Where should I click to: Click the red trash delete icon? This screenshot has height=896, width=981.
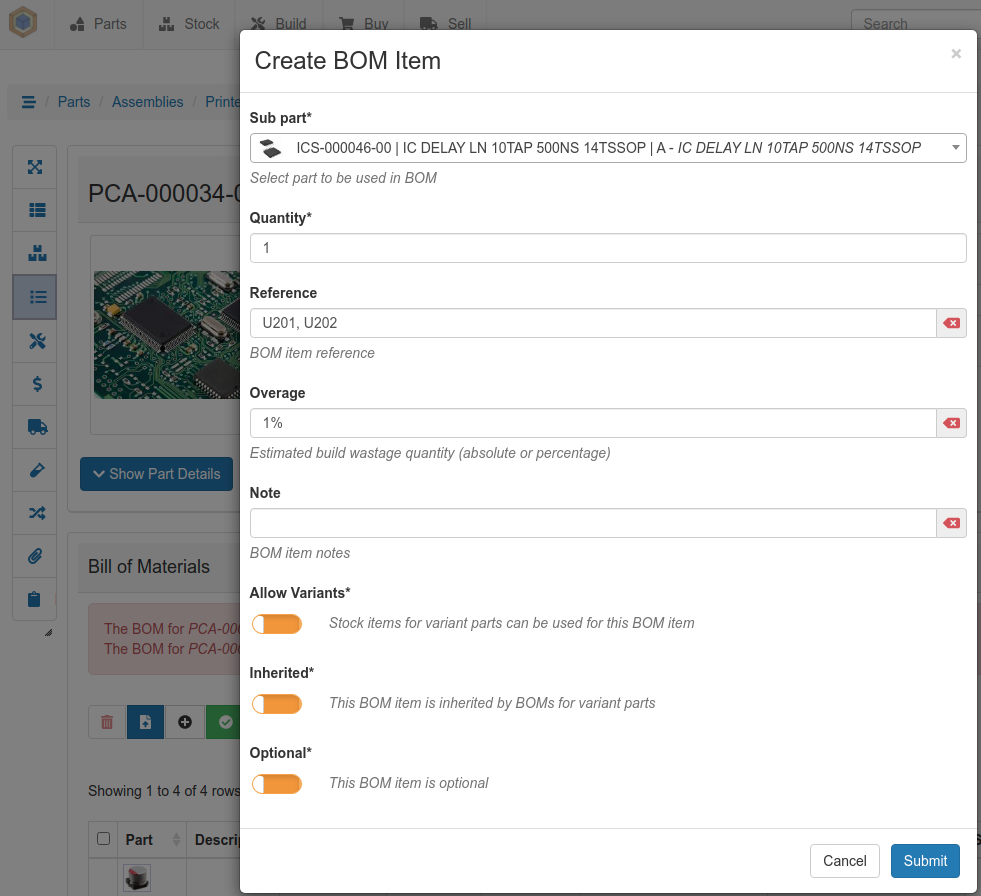(x=107, y=722)
